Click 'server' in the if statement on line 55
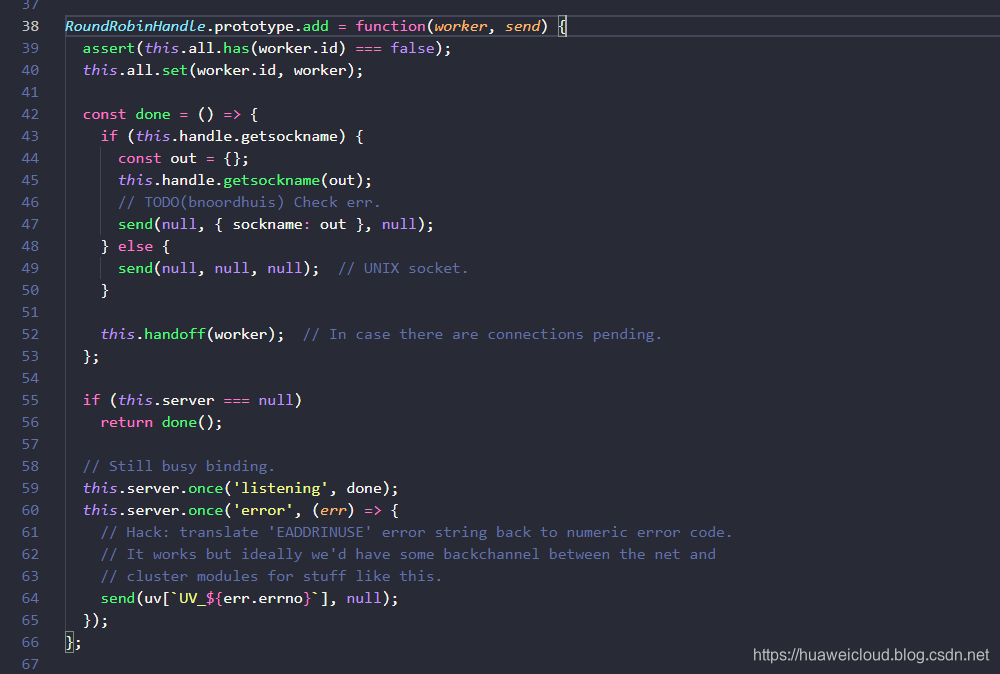This screenshot has height=674, width=1000. [188, 400]
